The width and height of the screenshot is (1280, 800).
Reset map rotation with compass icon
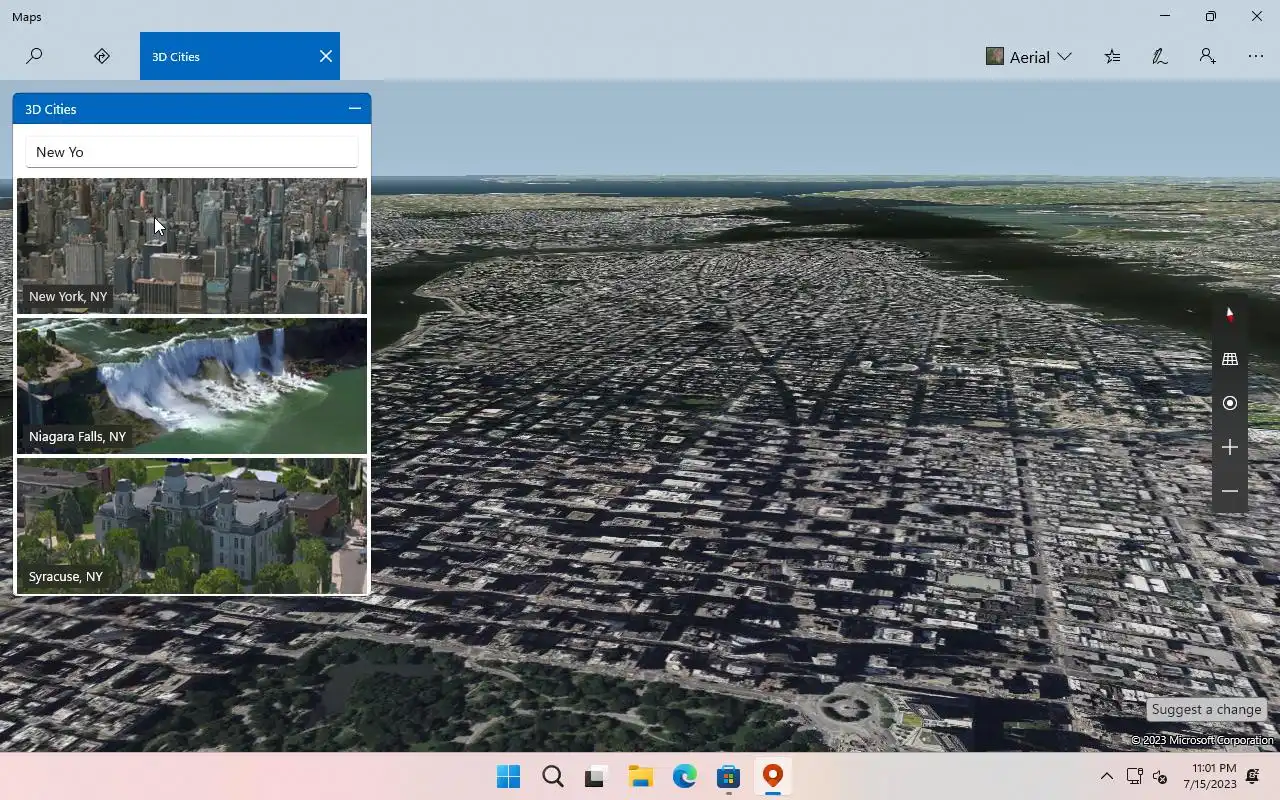[1230, 315]
